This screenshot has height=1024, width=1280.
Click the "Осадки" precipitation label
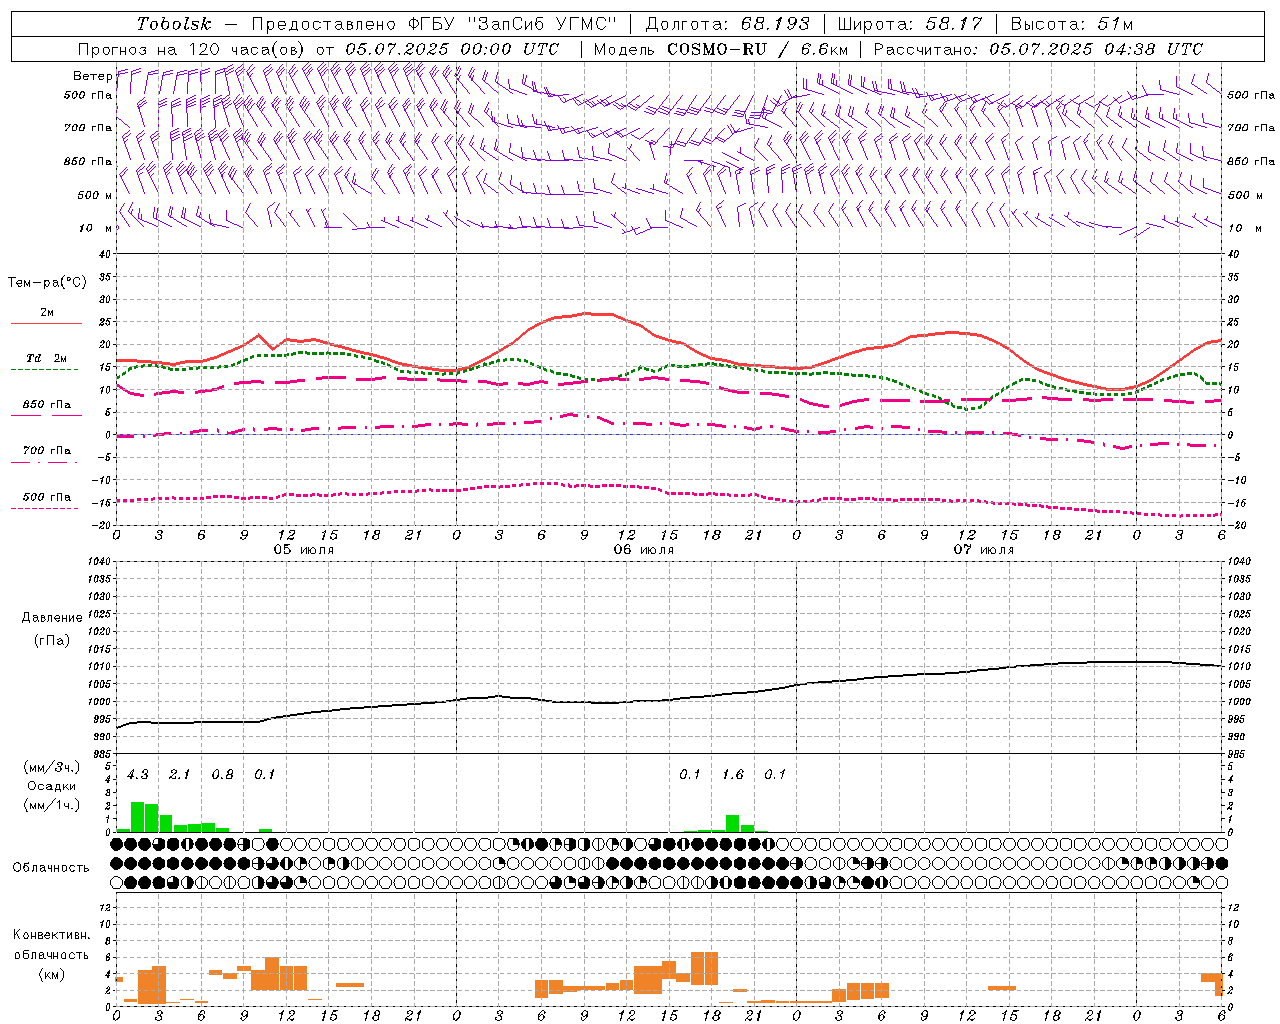(x=51, y=787)
